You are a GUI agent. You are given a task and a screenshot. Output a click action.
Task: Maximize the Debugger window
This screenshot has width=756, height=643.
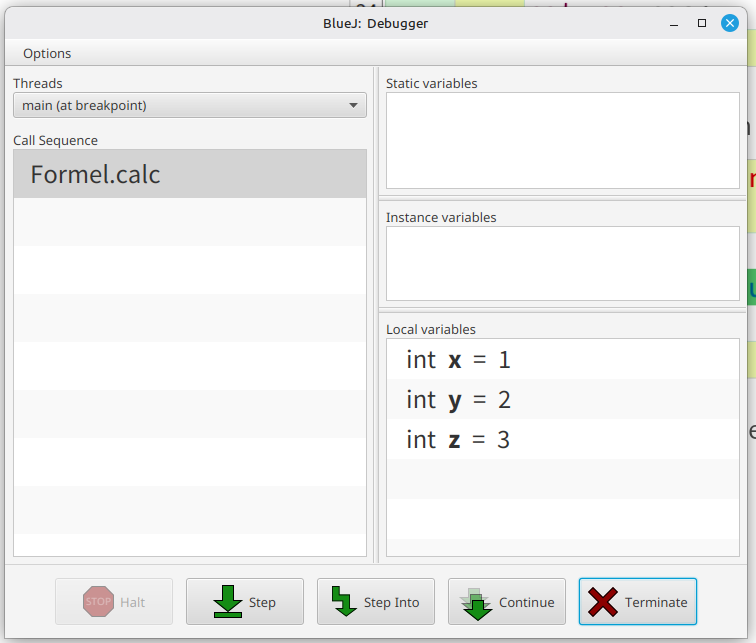pos(702,23)
